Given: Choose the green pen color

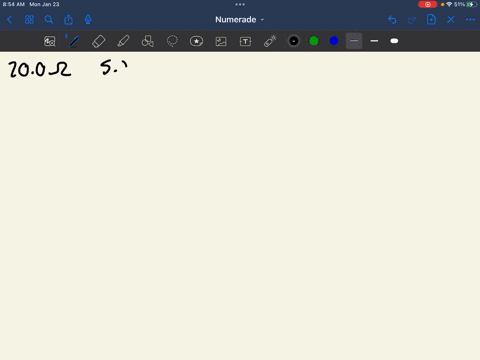Looking at the screenshot, I should 314,41.
